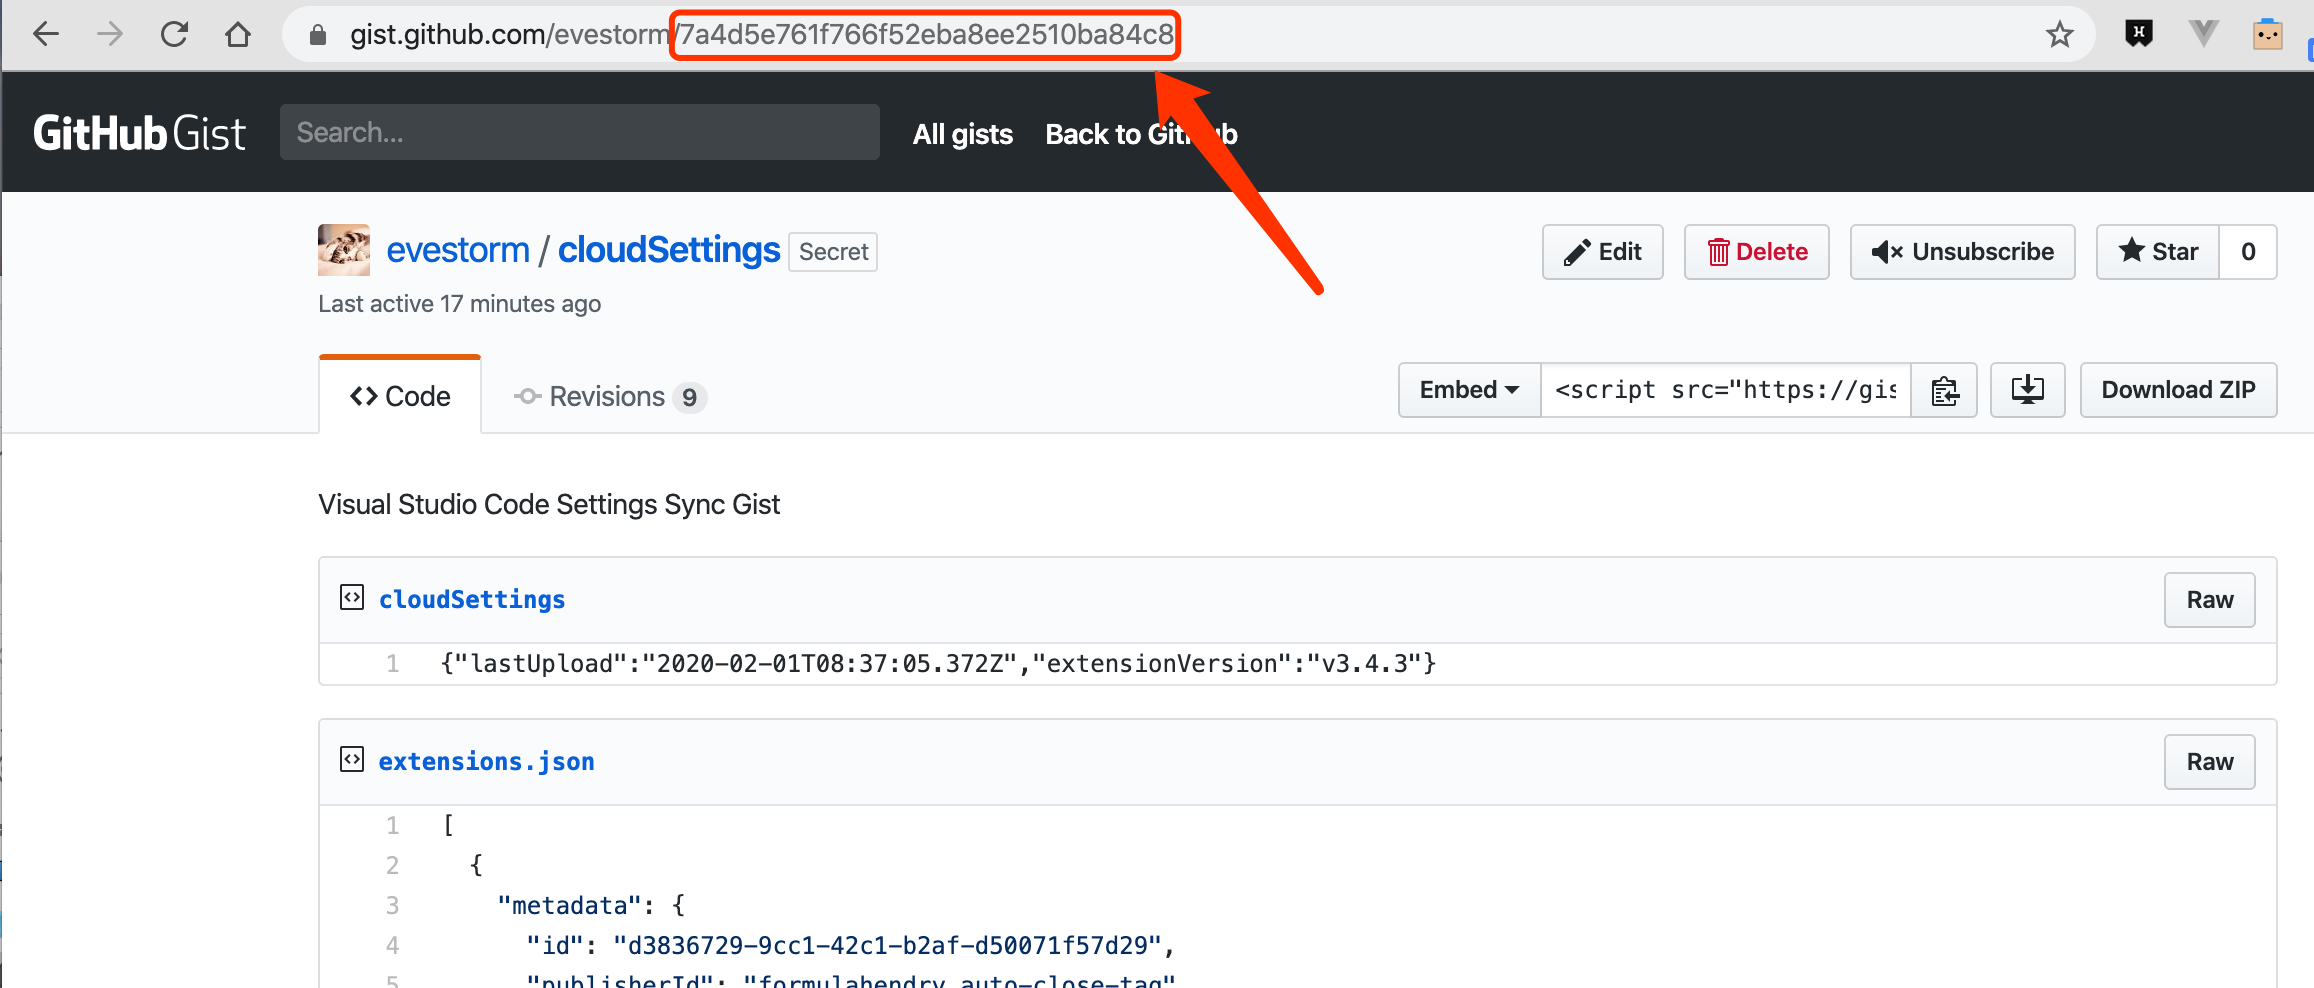Click the Edit gist button
2314x988 pixels.
click(1602, 252)
